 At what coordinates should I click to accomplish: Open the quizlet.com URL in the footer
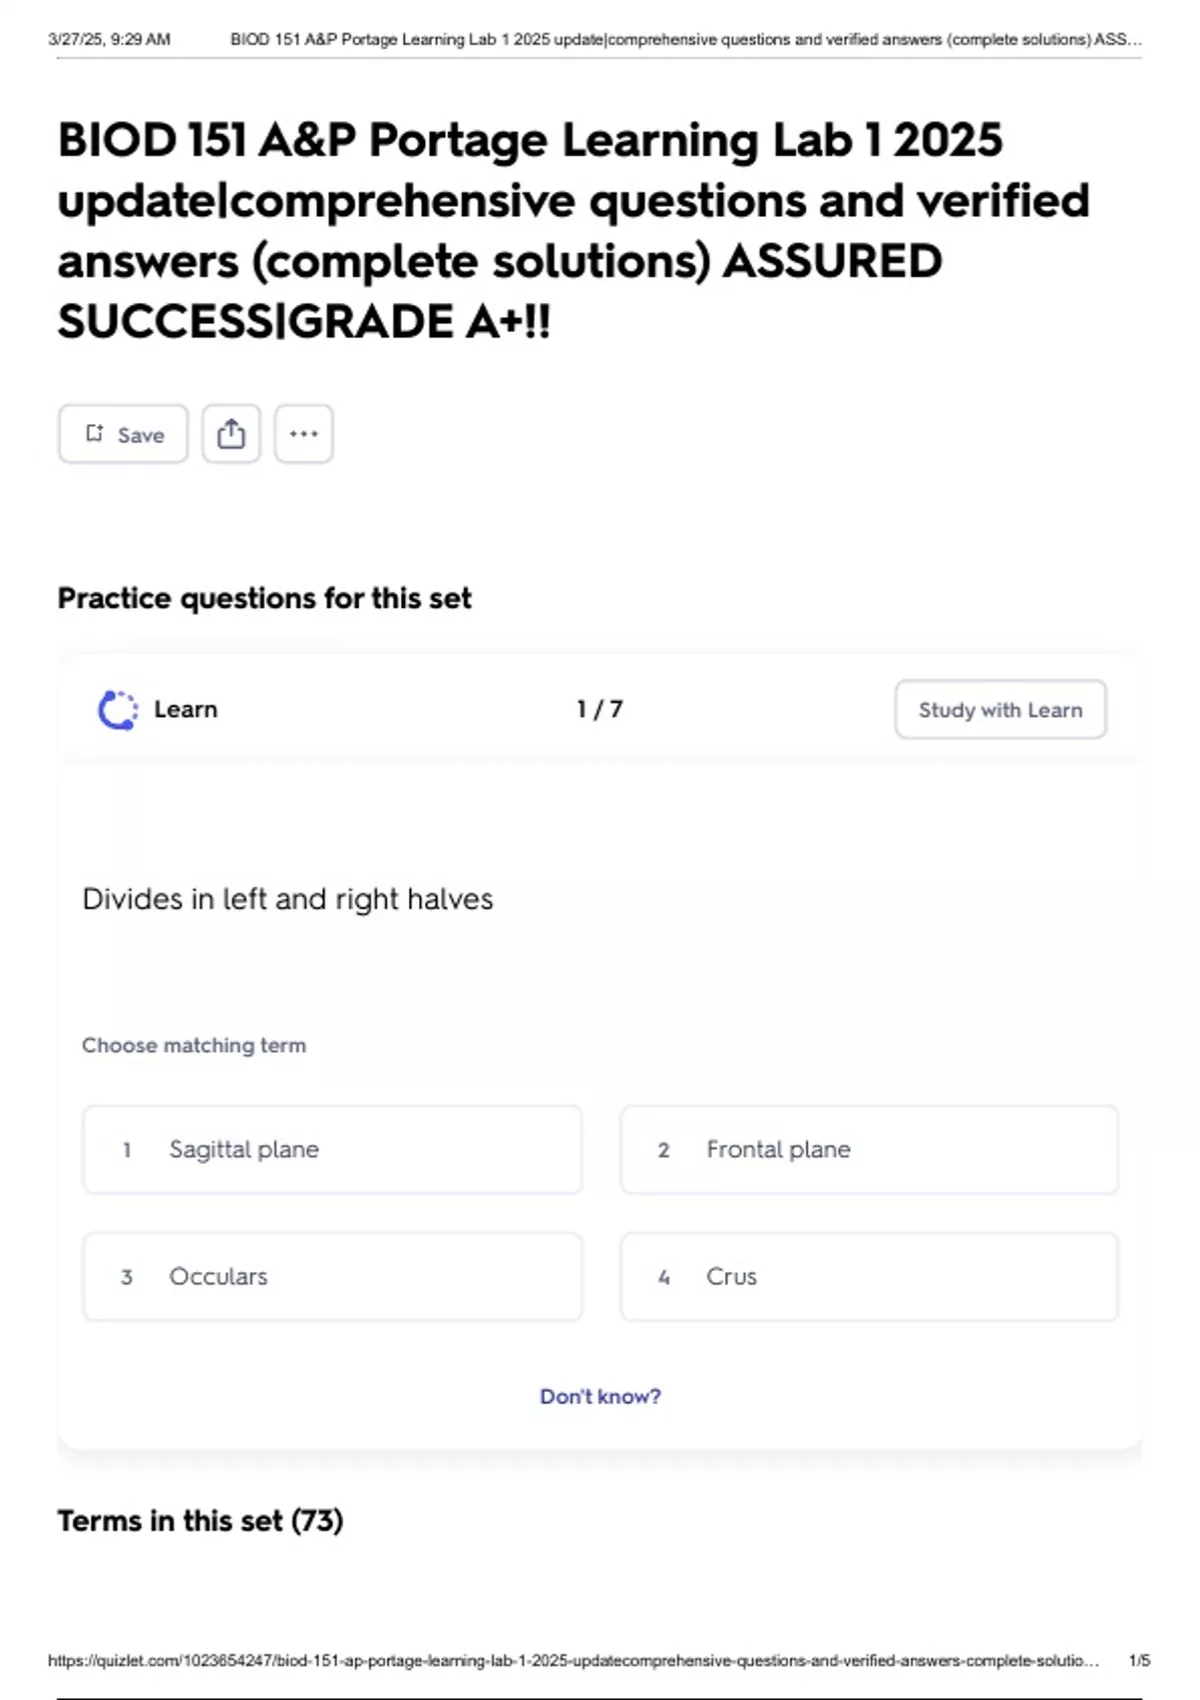coord(573,1661)
